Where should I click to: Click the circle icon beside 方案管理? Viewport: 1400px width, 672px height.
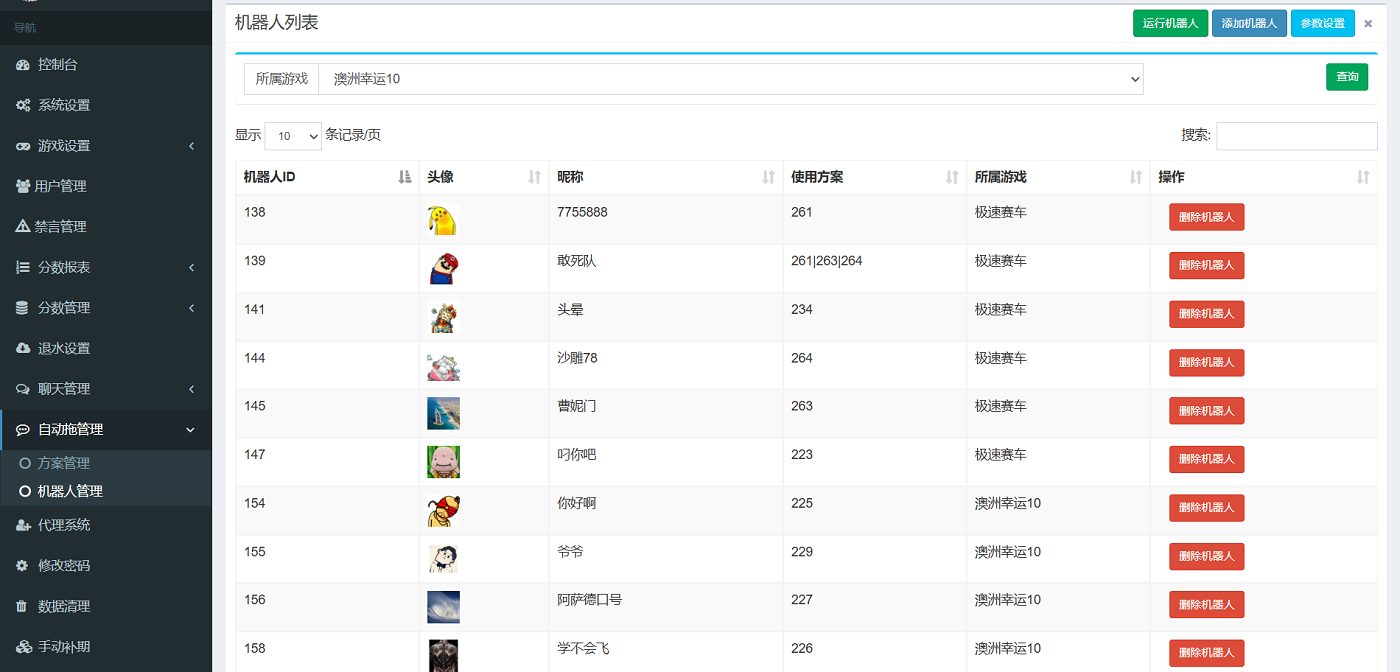[25, 463]
